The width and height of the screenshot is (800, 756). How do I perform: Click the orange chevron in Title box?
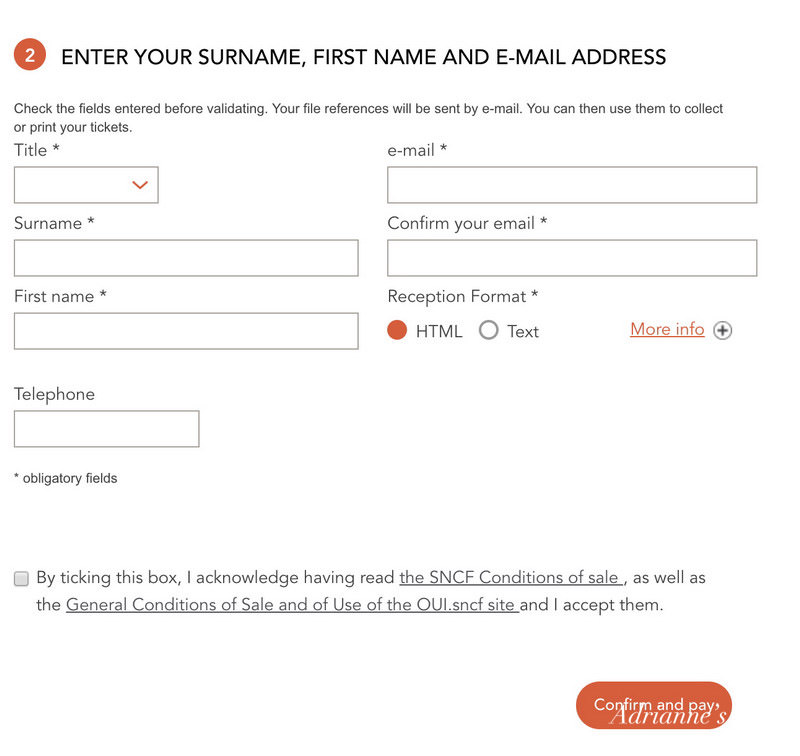140,185
